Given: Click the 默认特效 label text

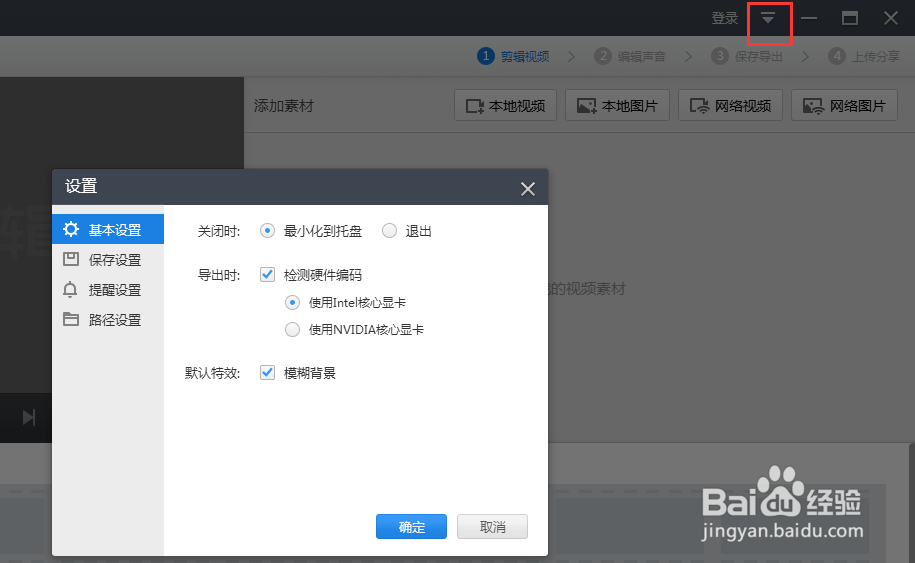Looking at the screenshot, I should [x=212, y=373].
